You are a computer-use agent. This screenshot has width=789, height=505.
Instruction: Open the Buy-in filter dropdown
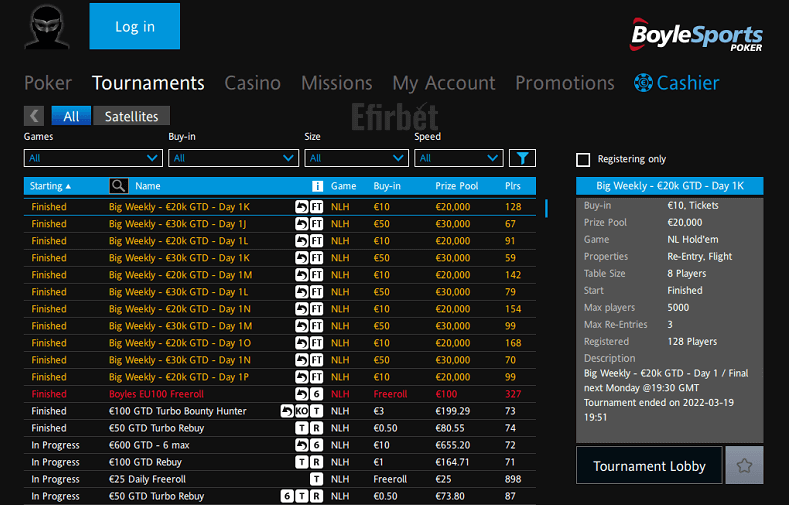(233, 158)
